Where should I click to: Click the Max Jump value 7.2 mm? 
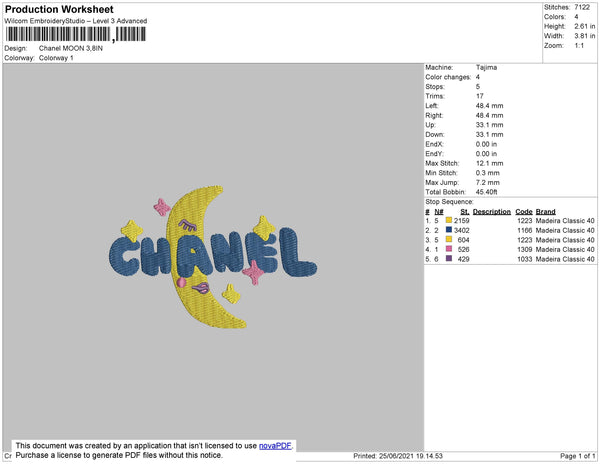tap(488, 182)
